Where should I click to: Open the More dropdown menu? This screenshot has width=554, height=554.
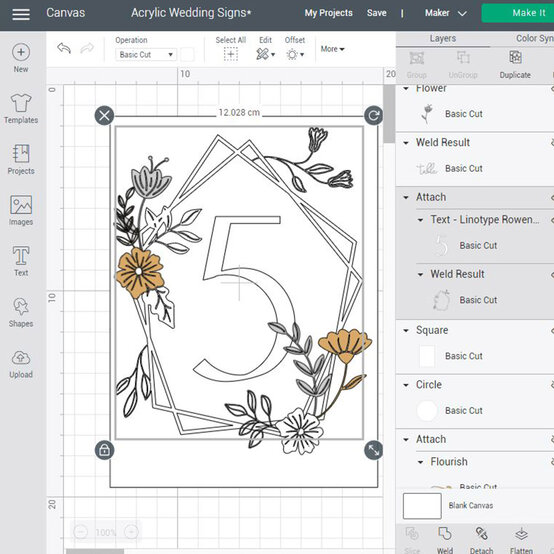(332, 49)
